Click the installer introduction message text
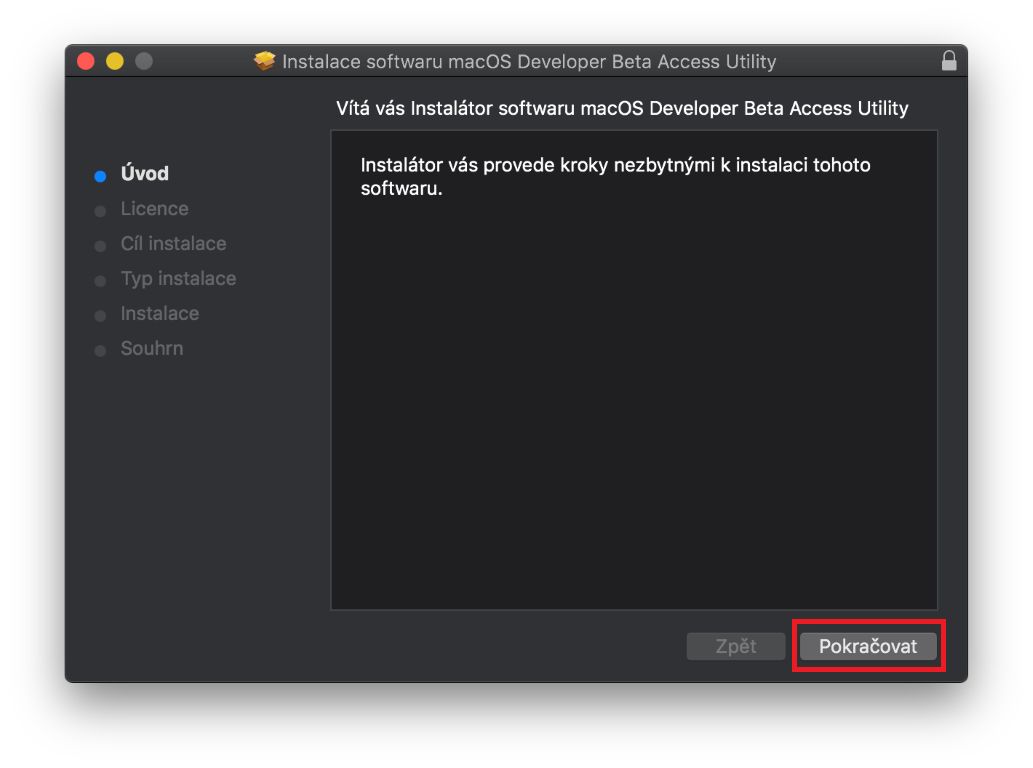This screenshot has width=1033, height=768. tap(615, 176)
